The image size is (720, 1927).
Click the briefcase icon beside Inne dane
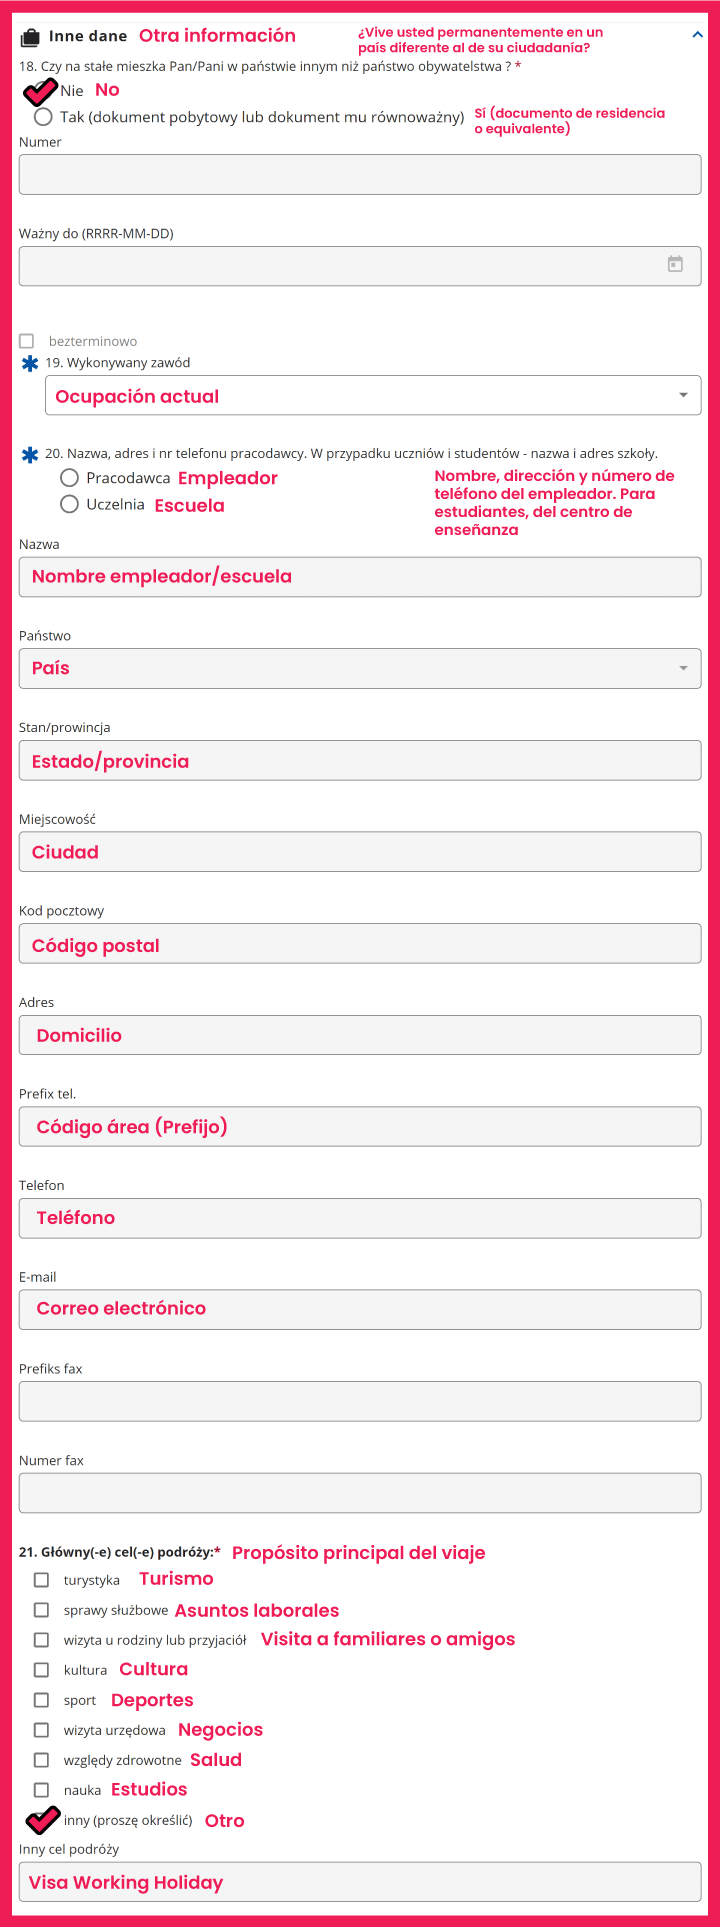(x=30, y=37)
